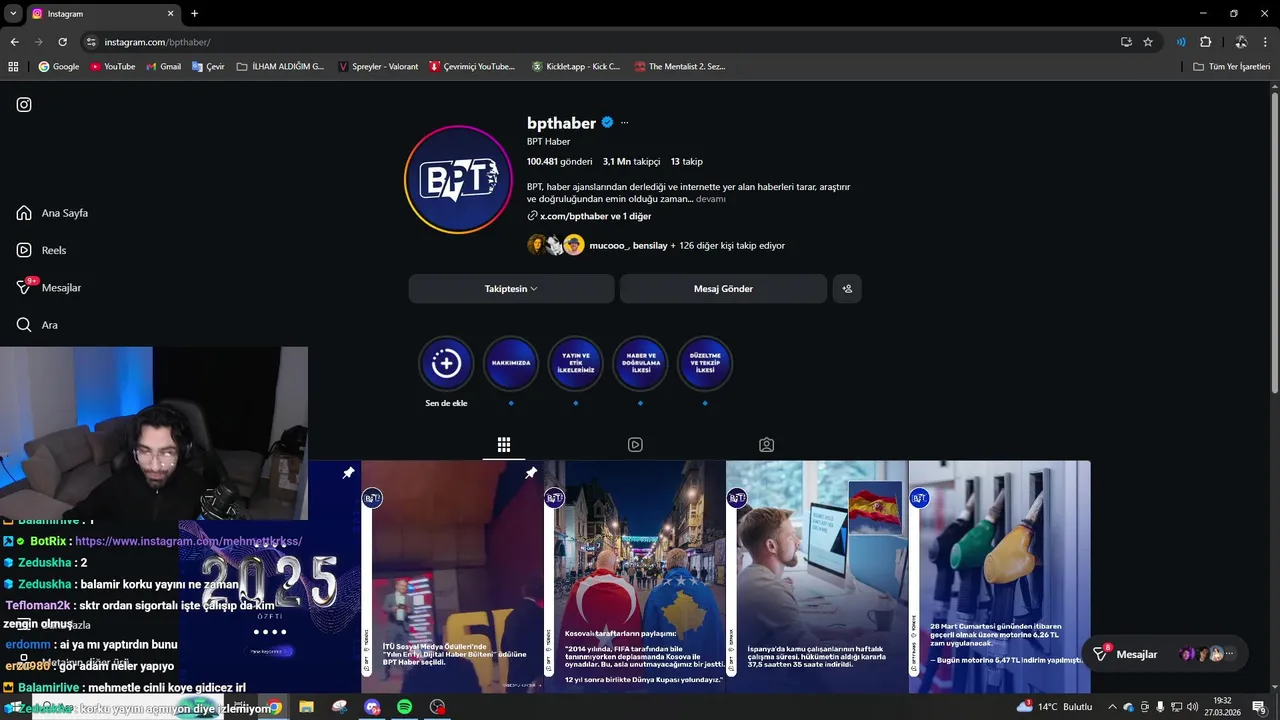
Task: Open Reels from the sidebar
Action: coord(41,250)
